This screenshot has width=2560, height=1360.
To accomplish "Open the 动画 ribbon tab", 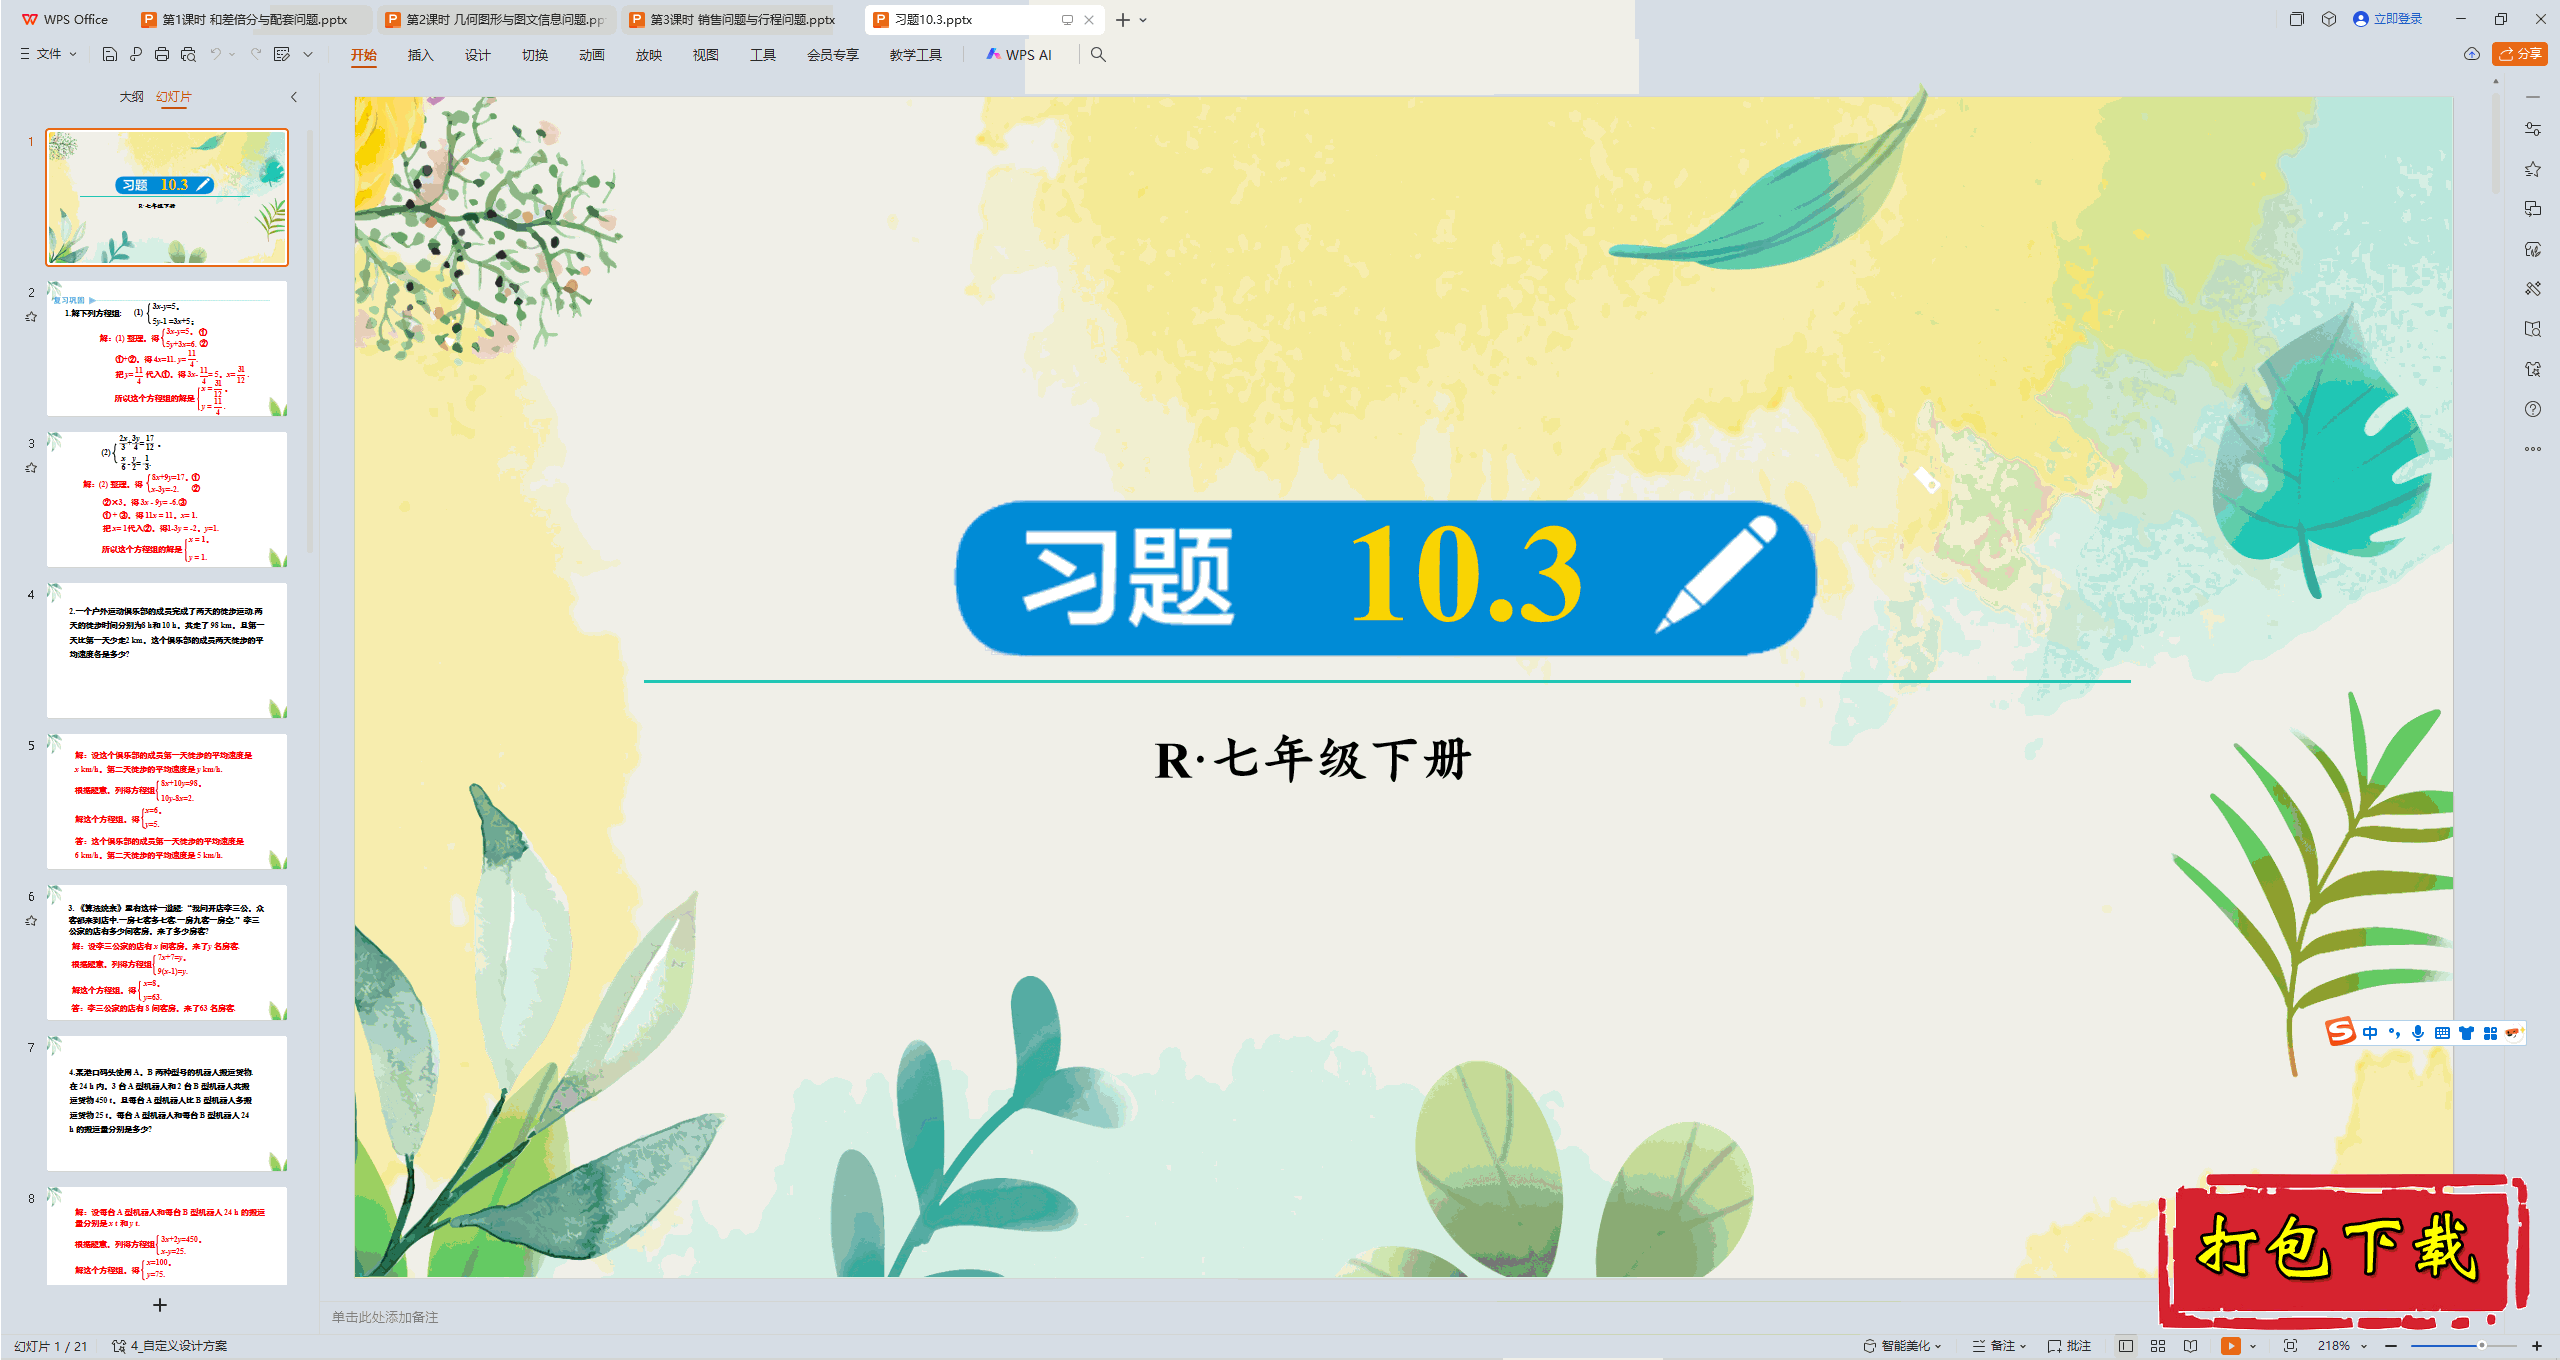I will click(x=591, y=55).
